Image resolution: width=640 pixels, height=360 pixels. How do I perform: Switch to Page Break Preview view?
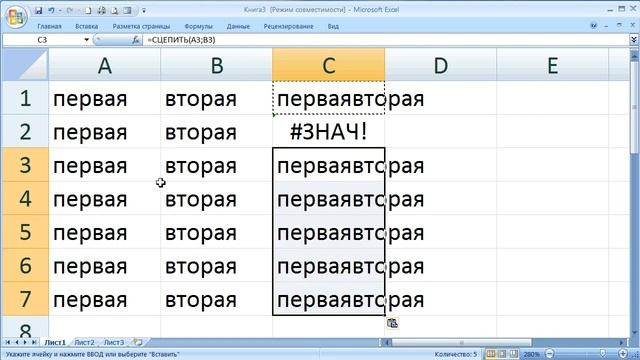(513, 353)
